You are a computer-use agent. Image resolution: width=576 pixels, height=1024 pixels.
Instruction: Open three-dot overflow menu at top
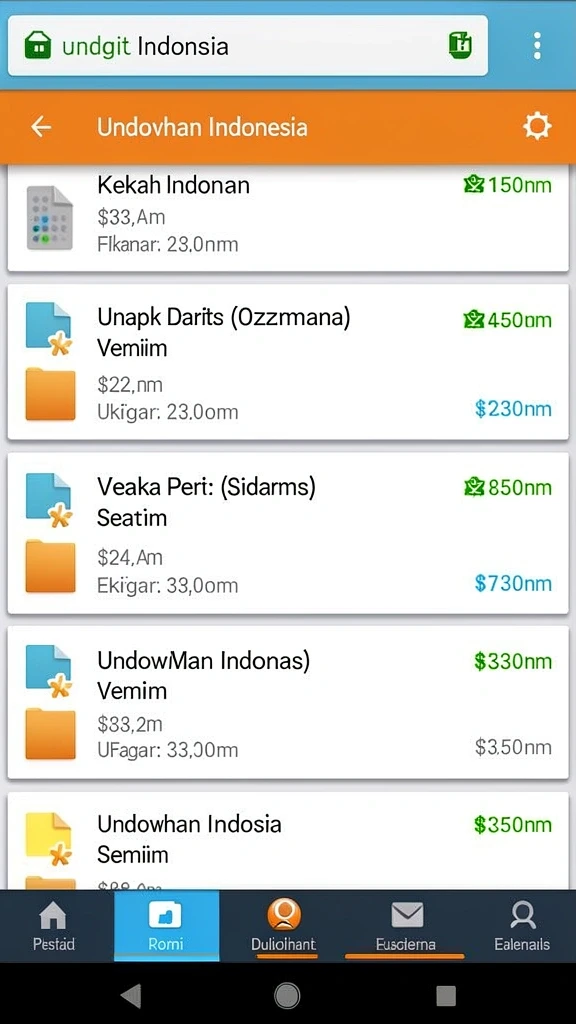[x=537, y=46]
